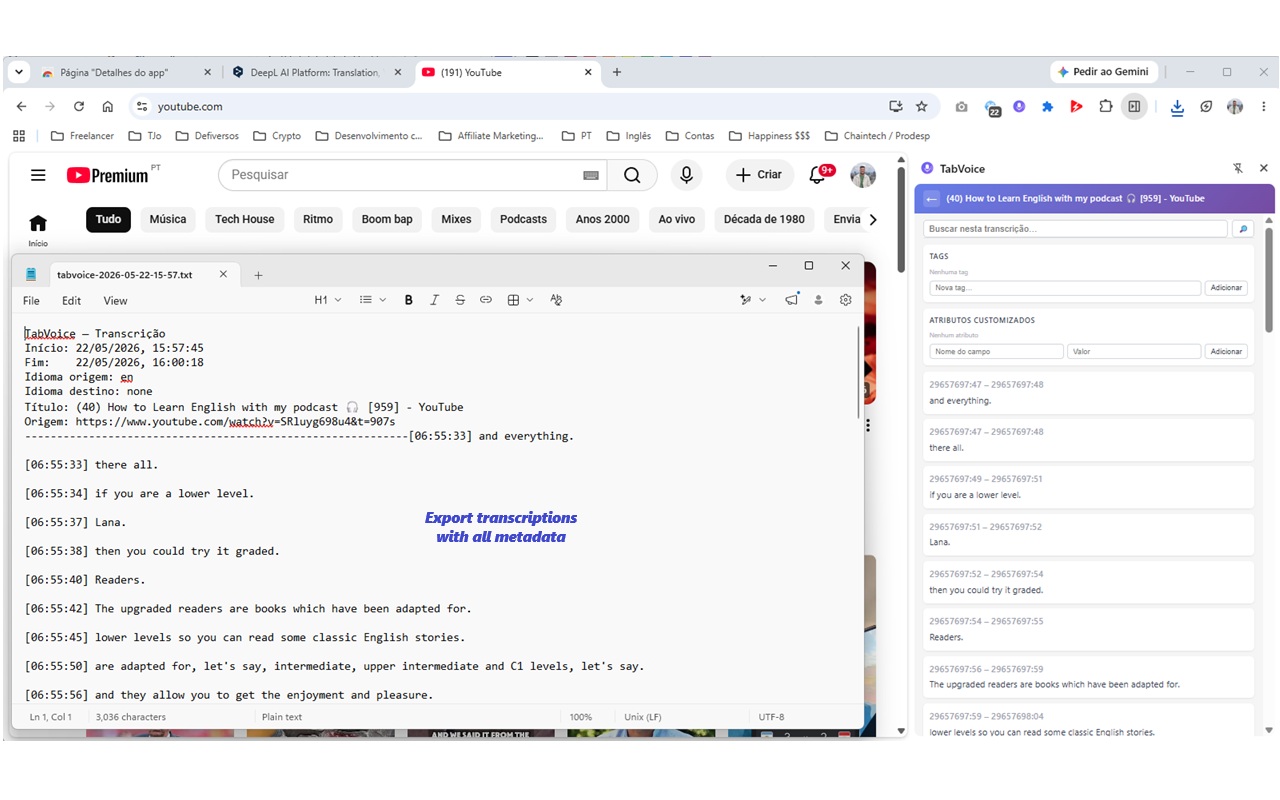Show more YouTube category chips arrow
This screenshot has height=800, width=1280.
click(873, 219)
